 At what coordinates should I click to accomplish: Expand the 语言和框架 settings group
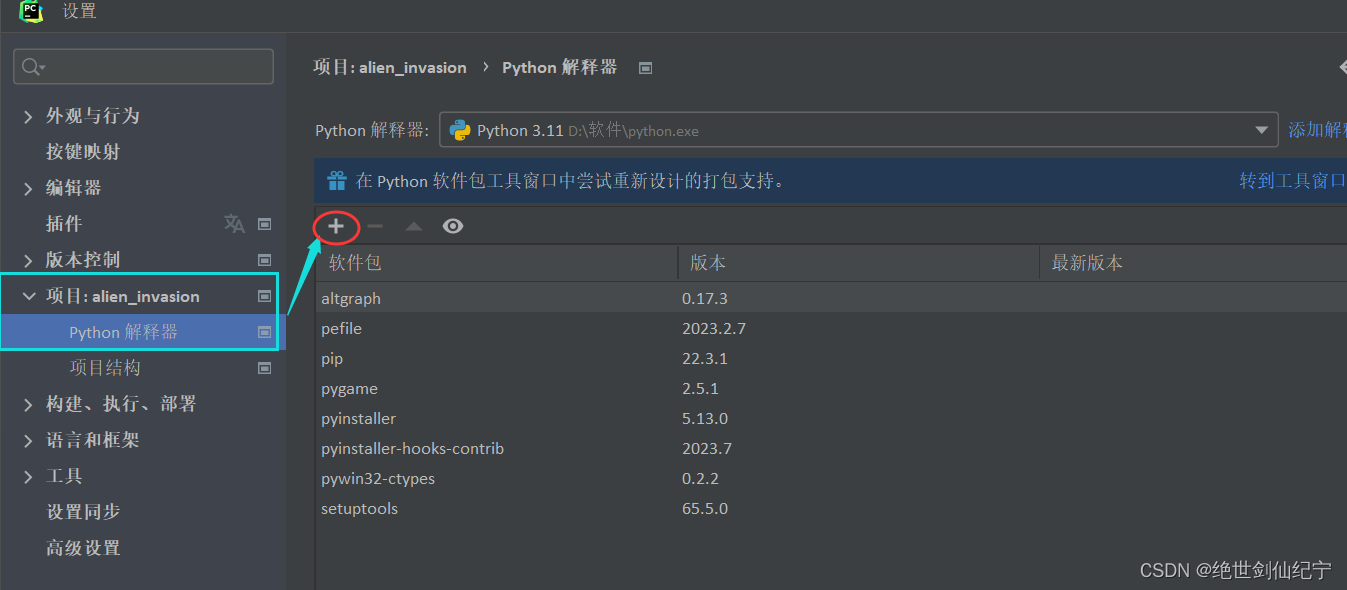[x=28, y=440]
